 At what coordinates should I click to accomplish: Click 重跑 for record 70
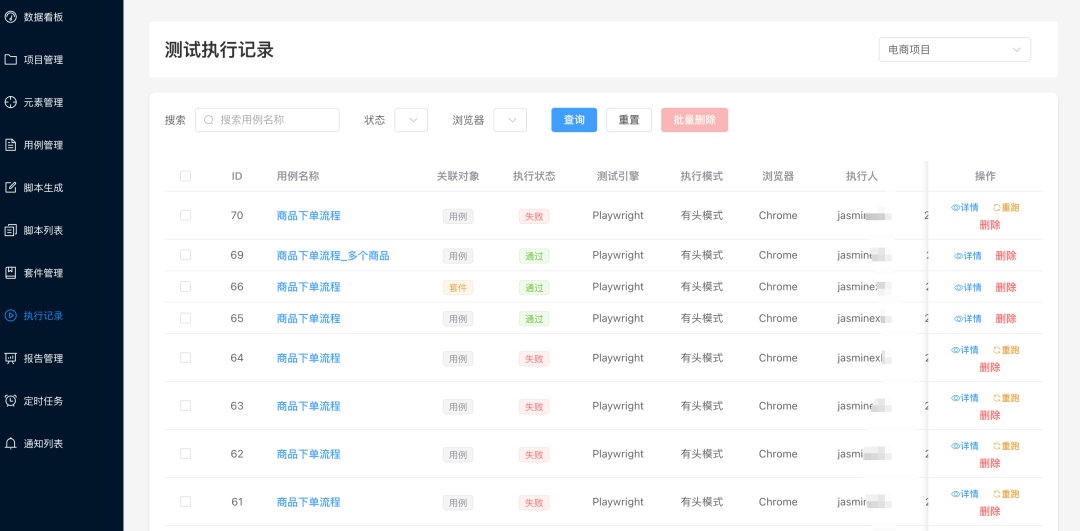click(1006, 207)
